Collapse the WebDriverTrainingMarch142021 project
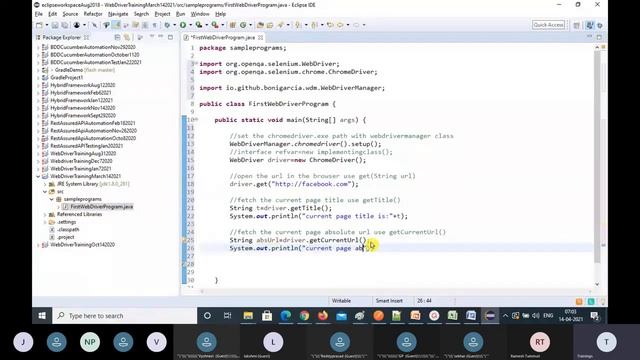Viewport: 640px width, 360px height. pyautogui.click(x=38, y=176)
